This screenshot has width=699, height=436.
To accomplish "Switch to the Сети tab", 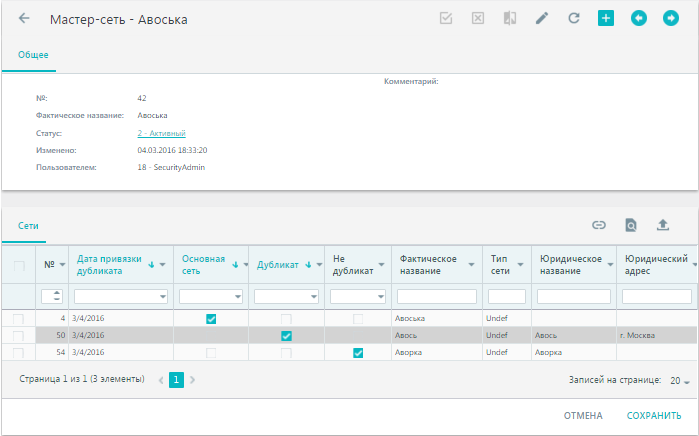I will pyautogui.click(x=28, y=226).
